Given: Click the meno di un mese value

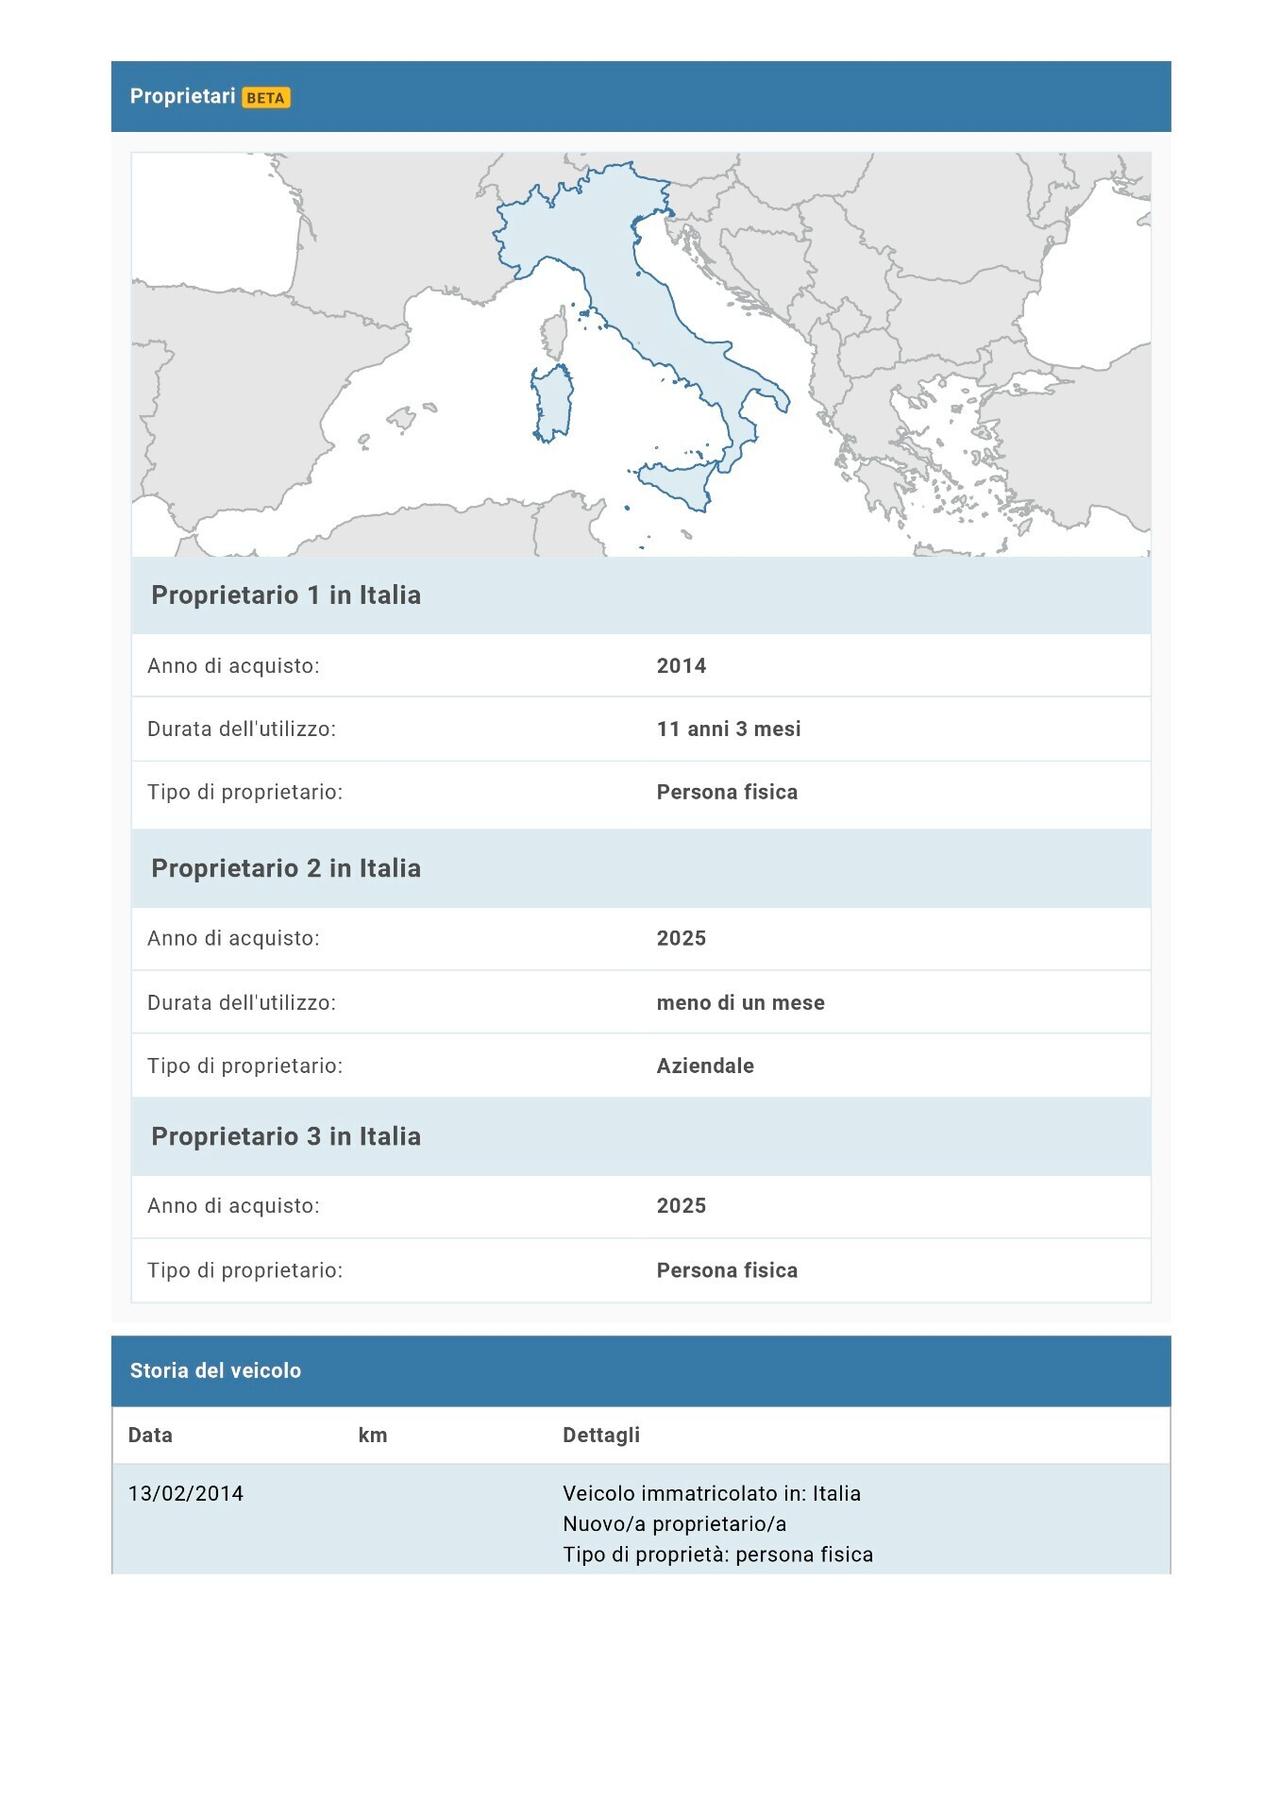Looking at the screenshot, I should point(740,1003).
